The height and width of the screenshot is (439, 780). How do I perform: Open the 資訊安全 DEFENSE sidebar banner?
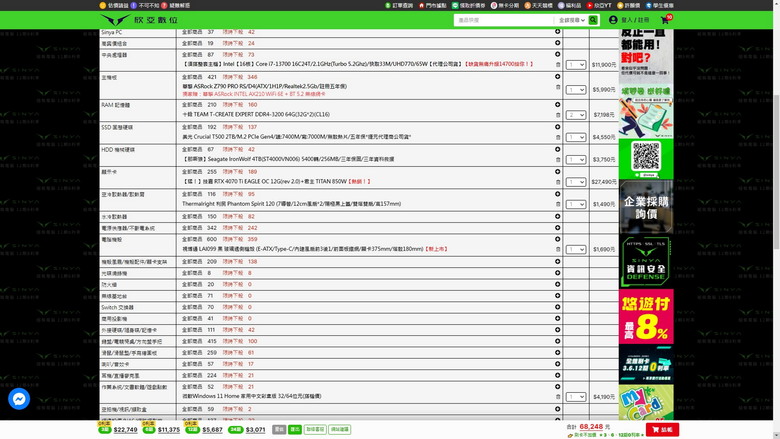coord(646,262)
